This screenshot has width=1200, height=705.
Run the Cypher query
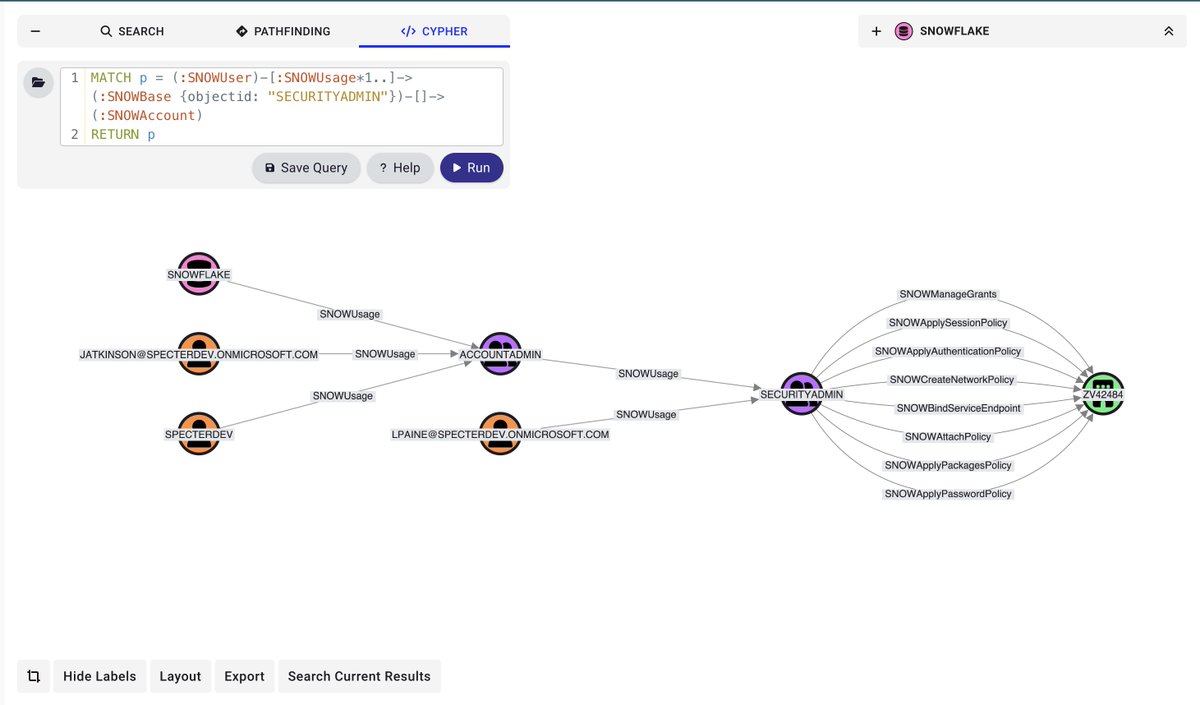tap(471, 167)
